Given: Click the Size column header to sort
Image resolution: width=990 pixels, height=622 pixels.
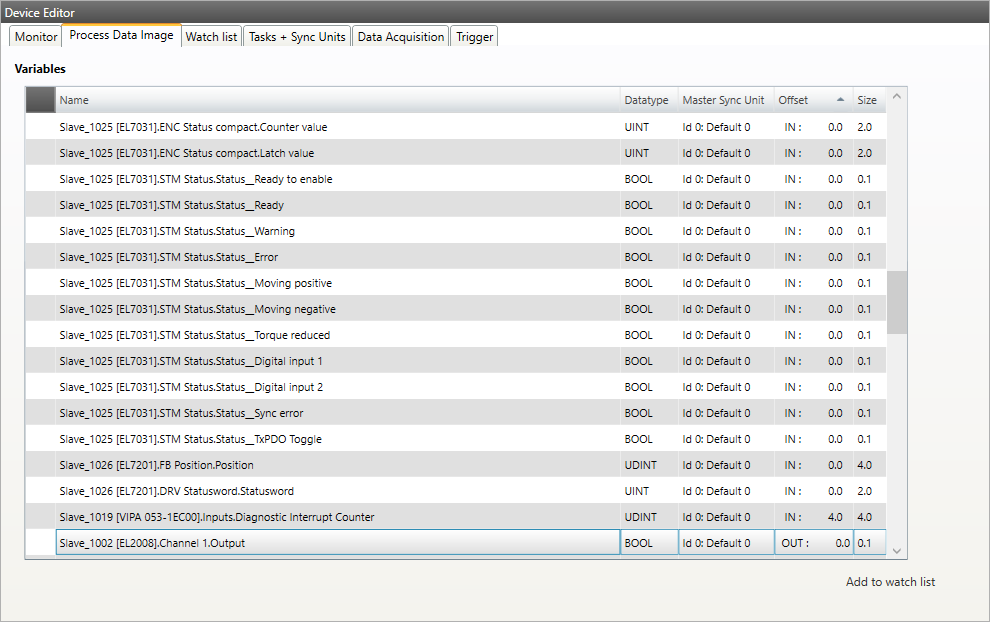Looking at the screenshot, I should point(866,100).
